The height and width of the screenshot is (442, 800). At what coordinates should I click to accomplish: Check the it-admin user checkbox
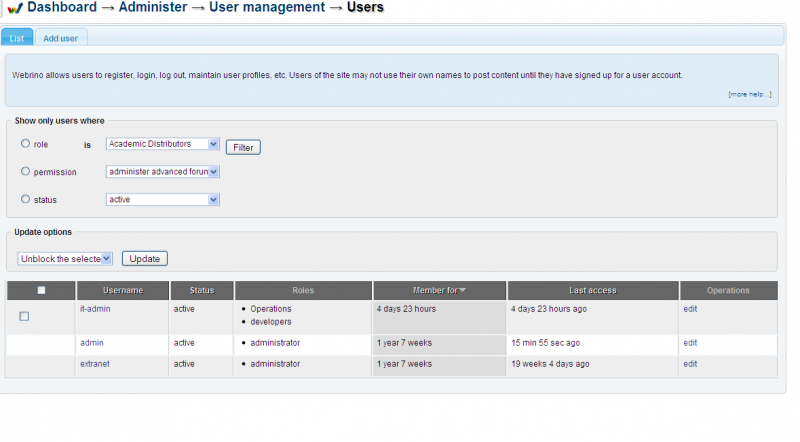[x=25, y=316]
